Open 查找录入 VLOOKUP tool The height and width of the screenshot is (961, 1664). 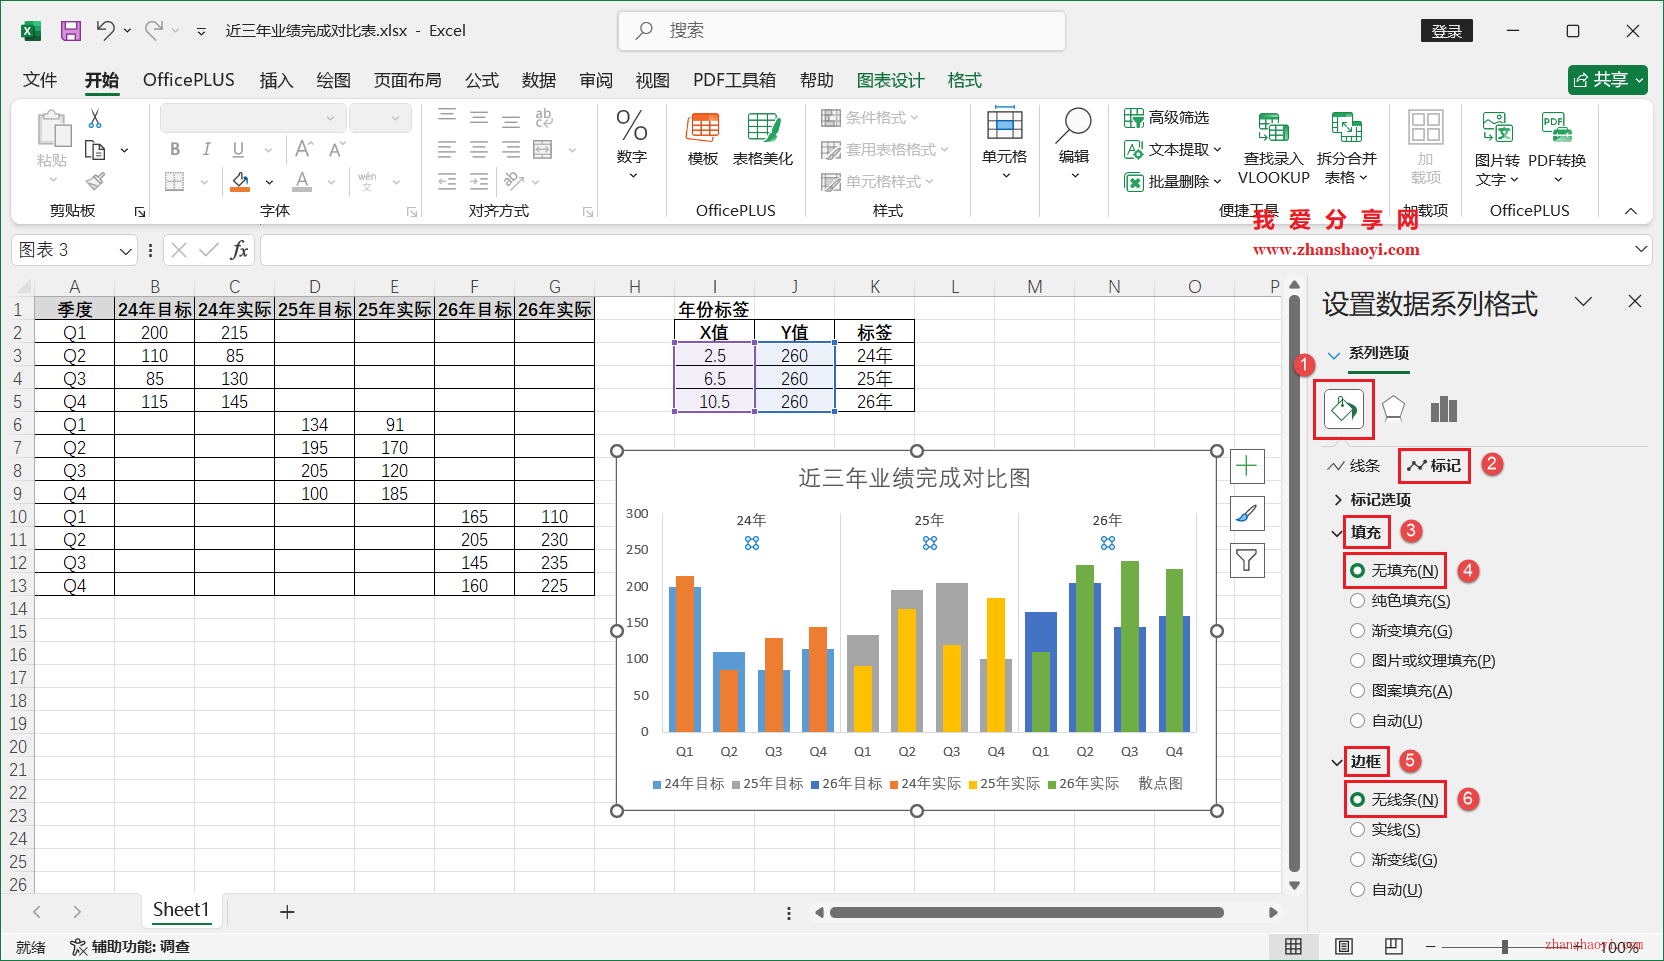point(1273,148)
